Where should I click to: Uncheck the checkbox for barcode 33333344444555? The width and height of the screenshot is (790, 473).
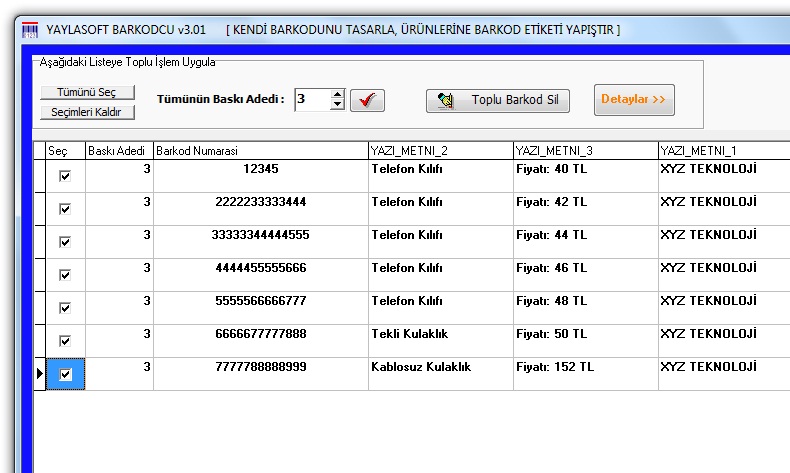pyautogui.click(x=65, y=242)
